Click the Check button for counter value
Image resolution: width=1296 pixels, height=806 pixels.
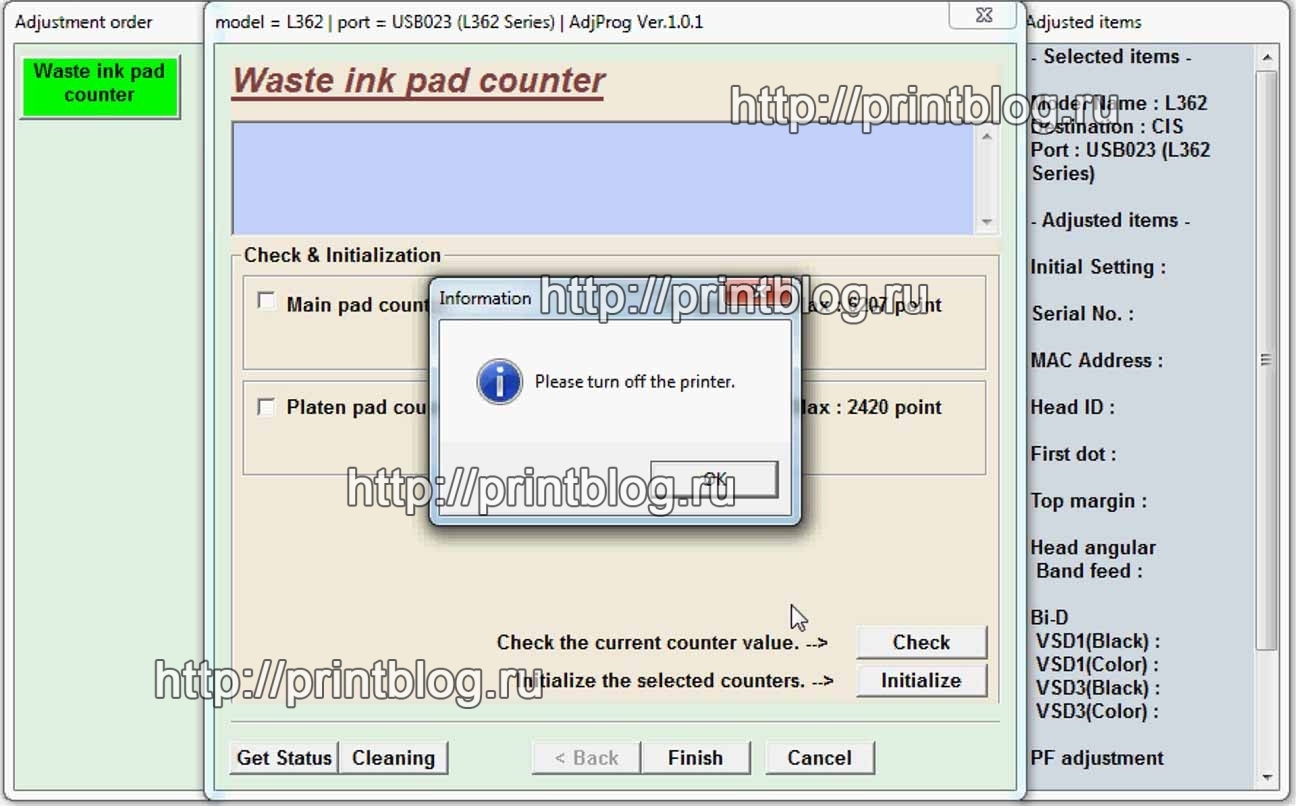coord(921,642)
